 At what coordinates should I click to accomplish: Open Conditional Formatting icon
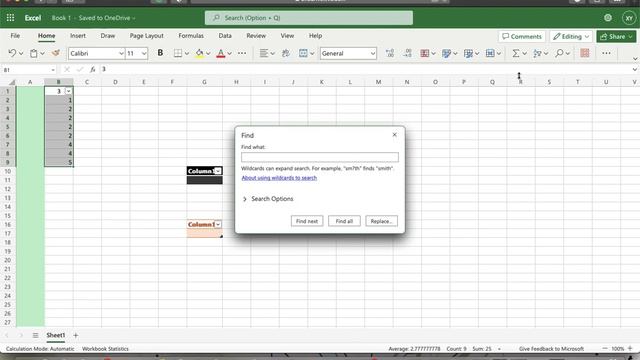(x=424, y=53)
